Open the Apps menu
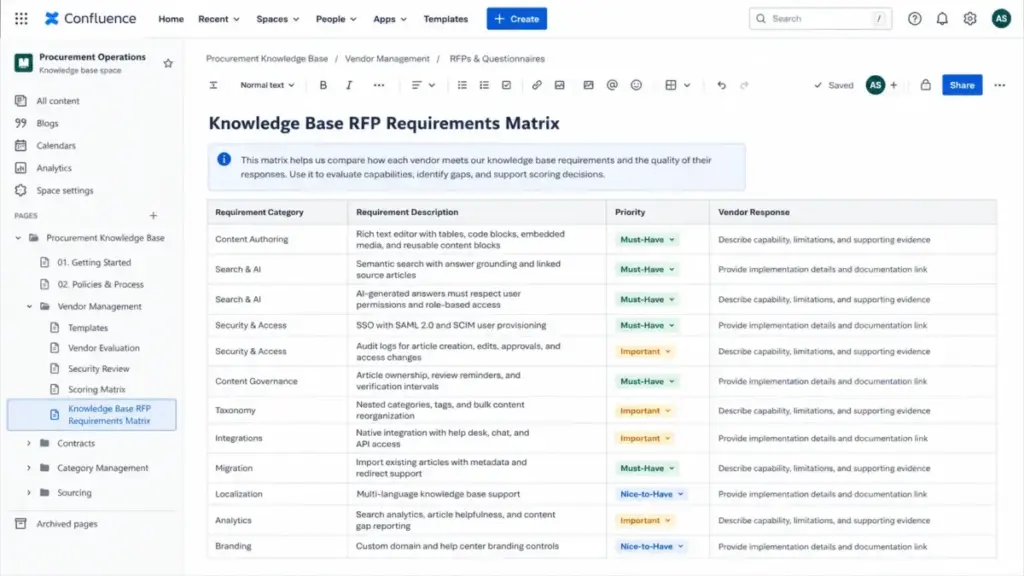This screenshot has width=1024, height=576. [x=390, y=19]
